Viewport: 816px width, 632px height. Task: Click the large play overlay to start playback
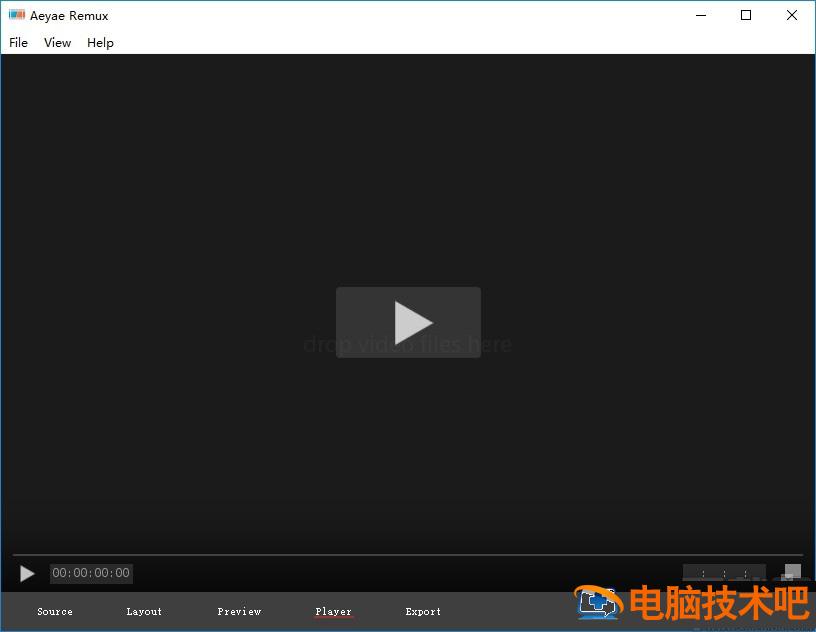click(409, 322)
